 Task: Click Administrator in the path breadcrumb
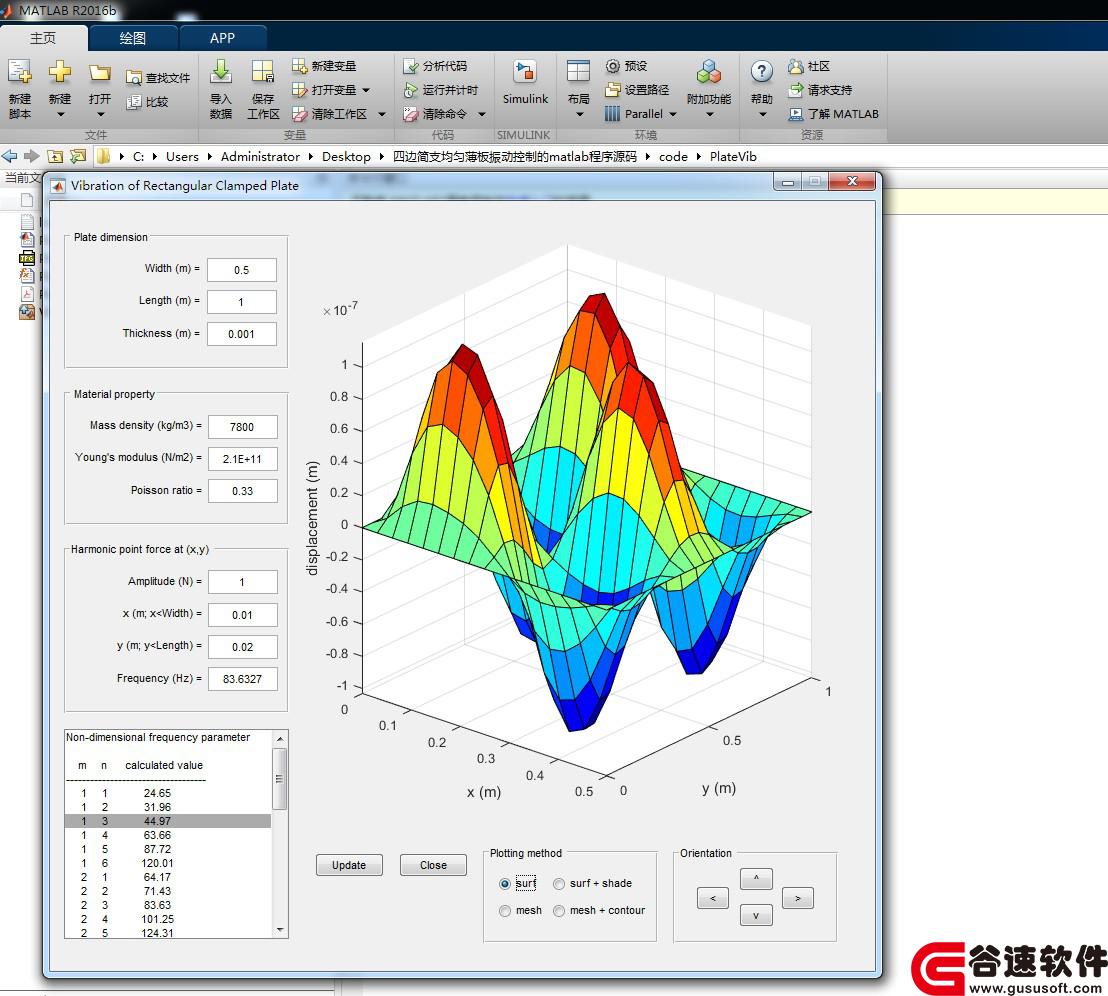260,157
